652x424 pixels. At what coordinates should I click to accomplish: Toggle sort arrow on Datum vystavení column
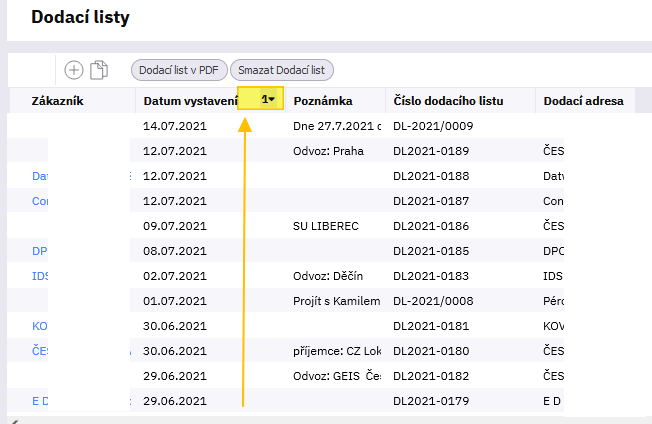[269, 99]
